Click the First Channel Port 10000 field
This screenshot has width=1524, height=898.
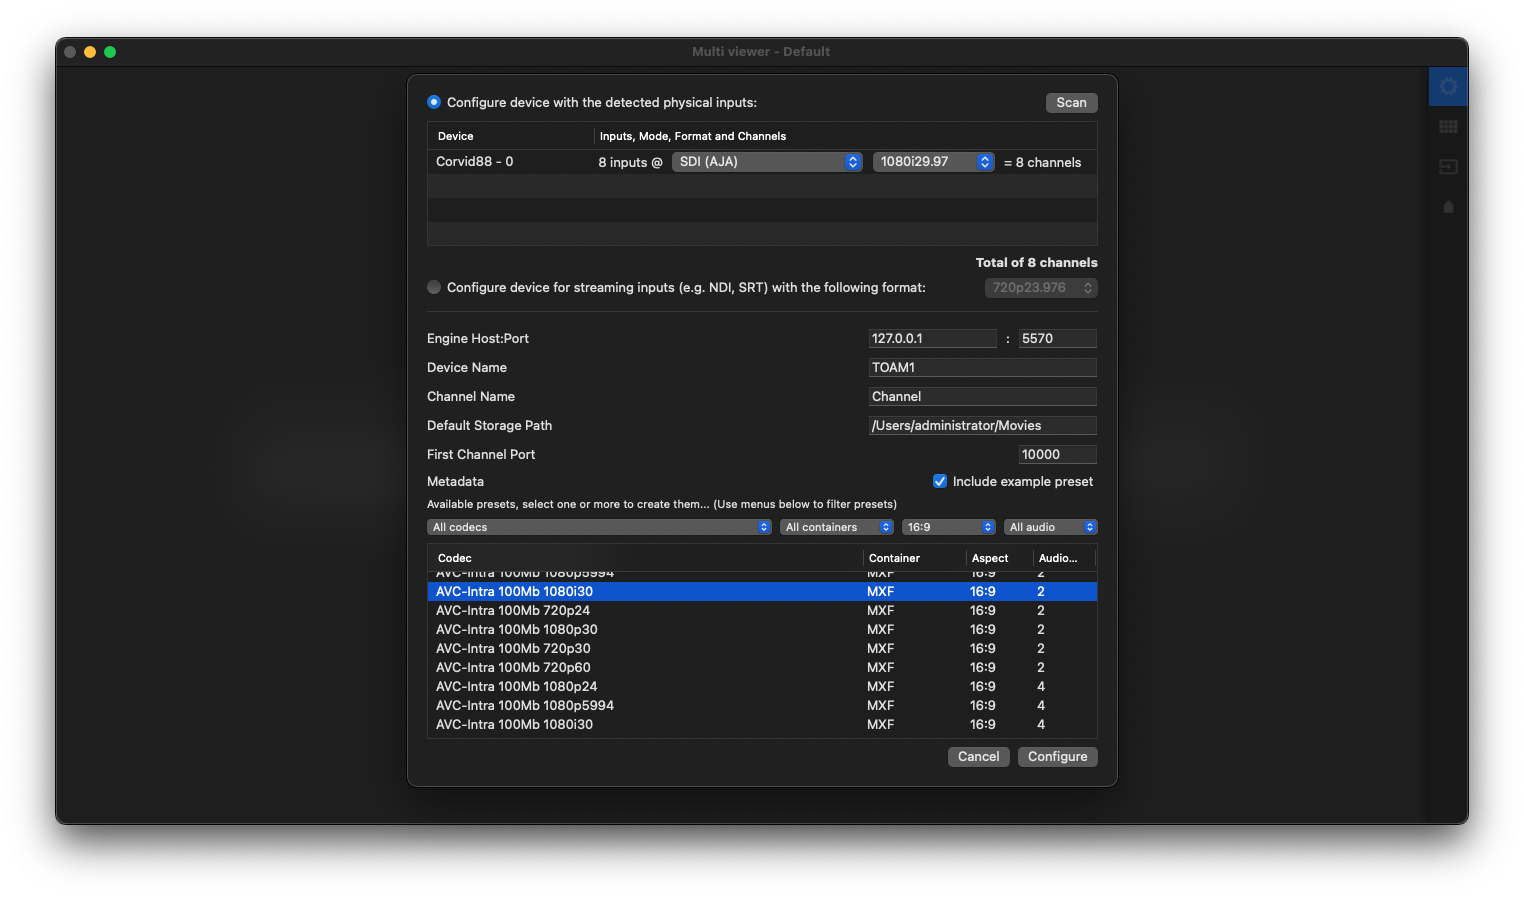1058,455
